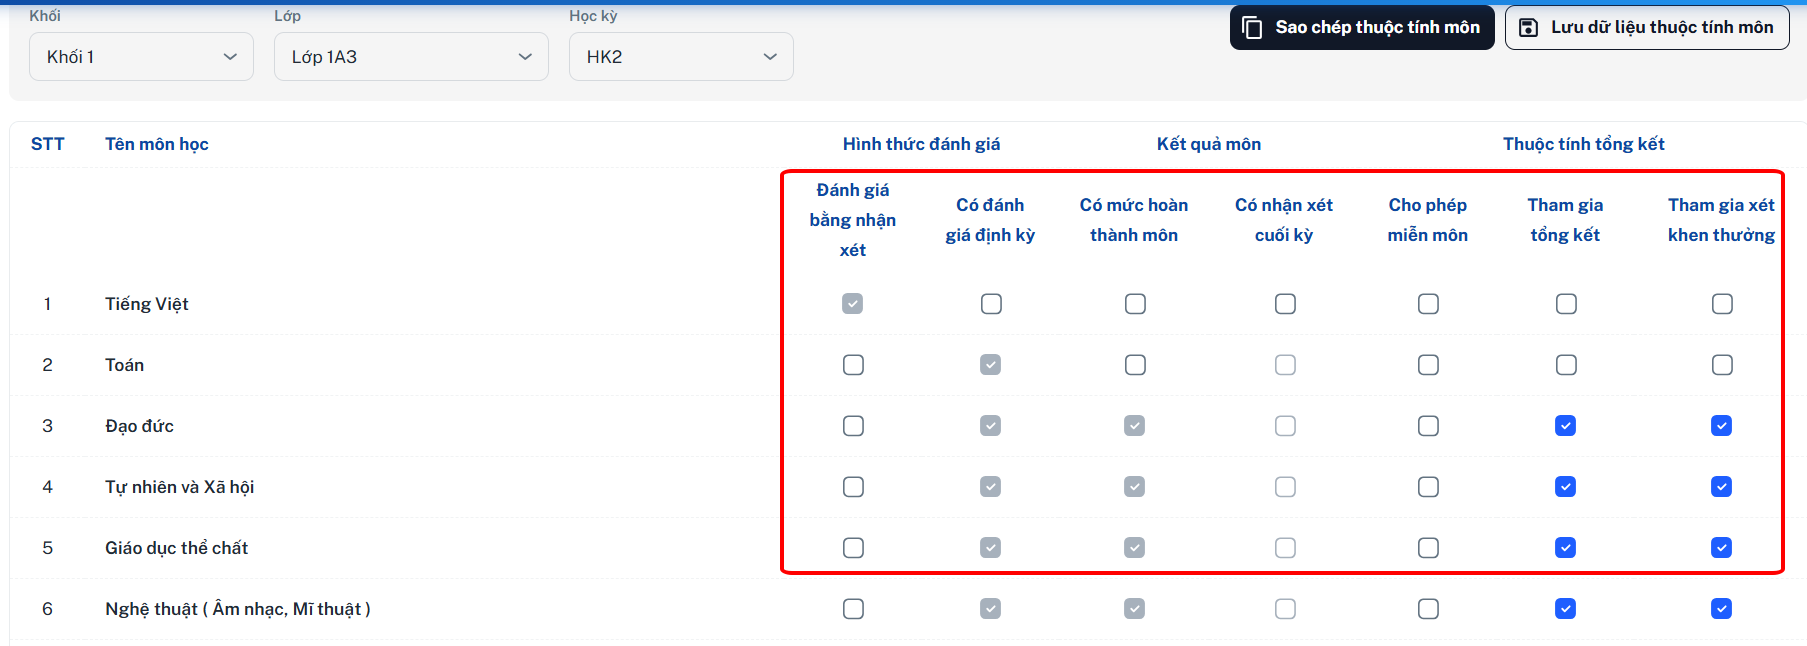This screenshot has height=646, width=1807.
Task: Select the Tự nhiên và Xã hội subject name
Action: [180, 487]
